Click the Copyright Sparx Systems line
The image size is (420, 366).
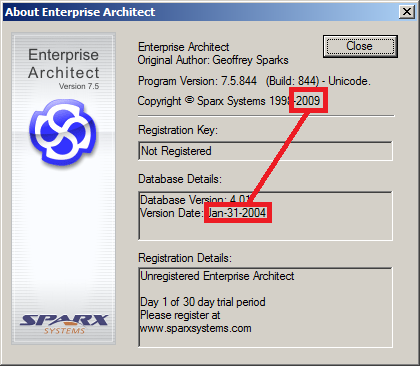(229, 101)
